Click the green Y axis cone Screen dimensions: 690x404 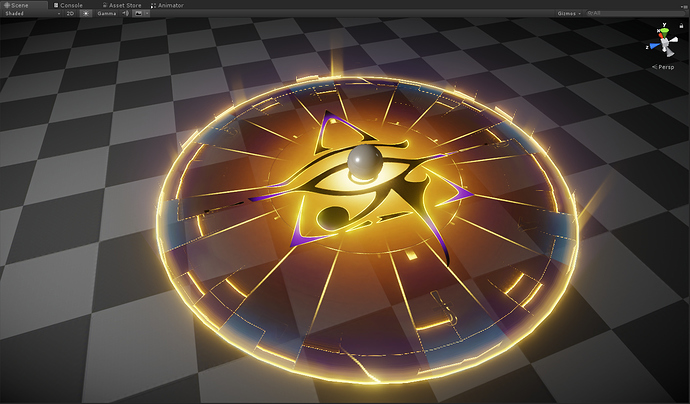pos(664,30)
